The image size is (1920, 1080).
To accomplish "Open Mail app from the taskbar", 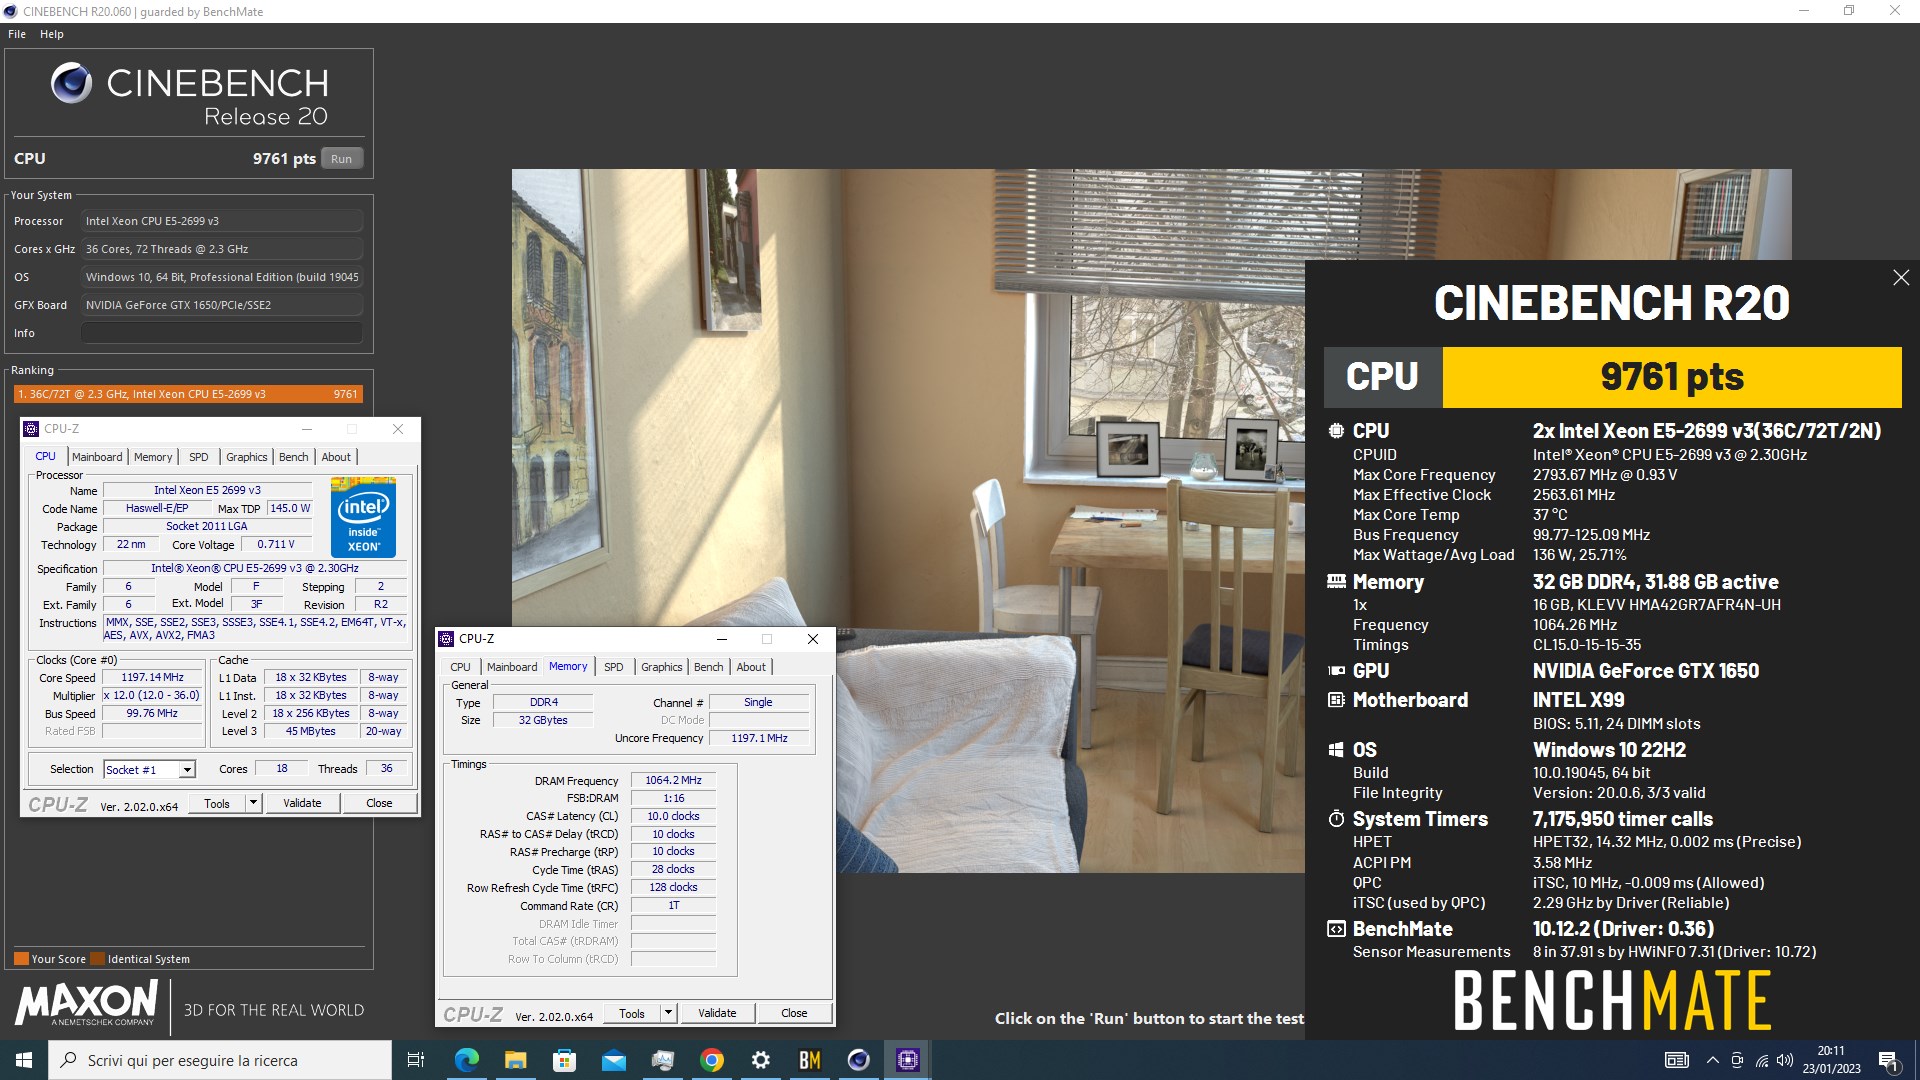I will (613, 1060).
